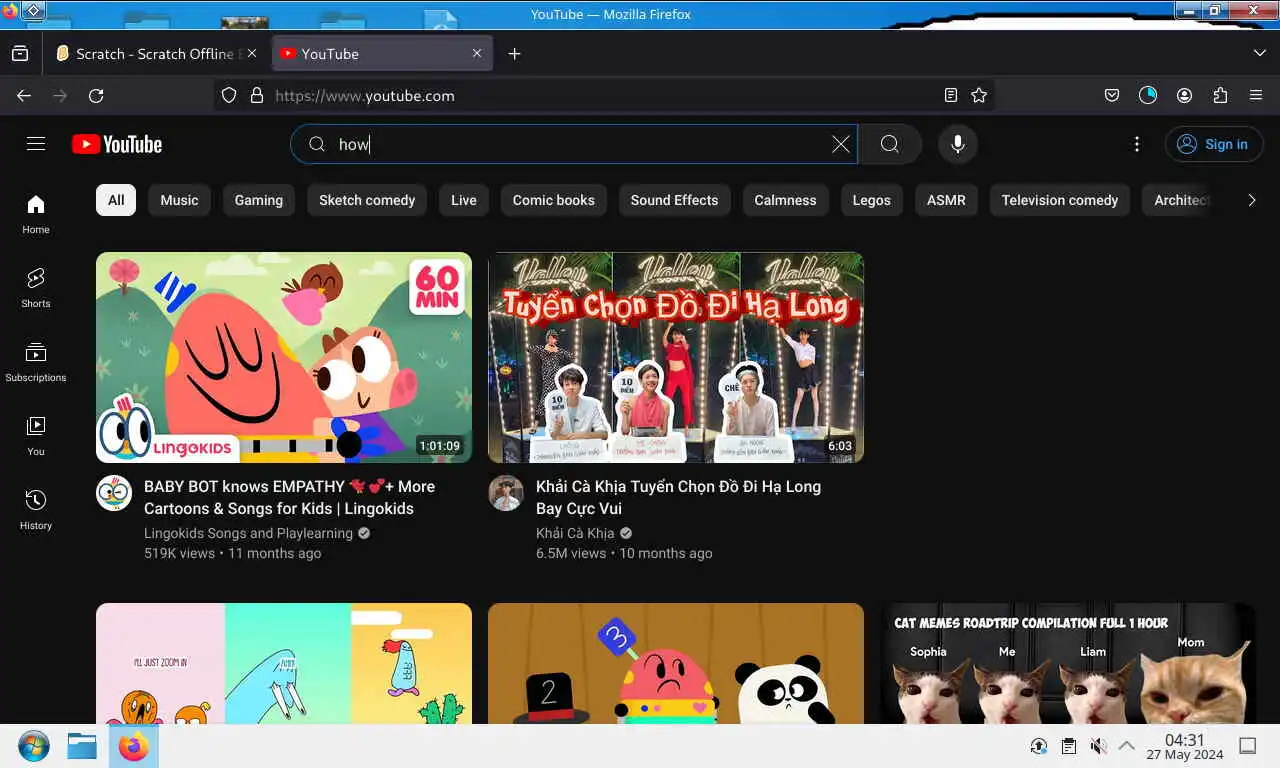Open the clock showing 04:31
1280x768 pixels.
click(x=1185, y=746)
